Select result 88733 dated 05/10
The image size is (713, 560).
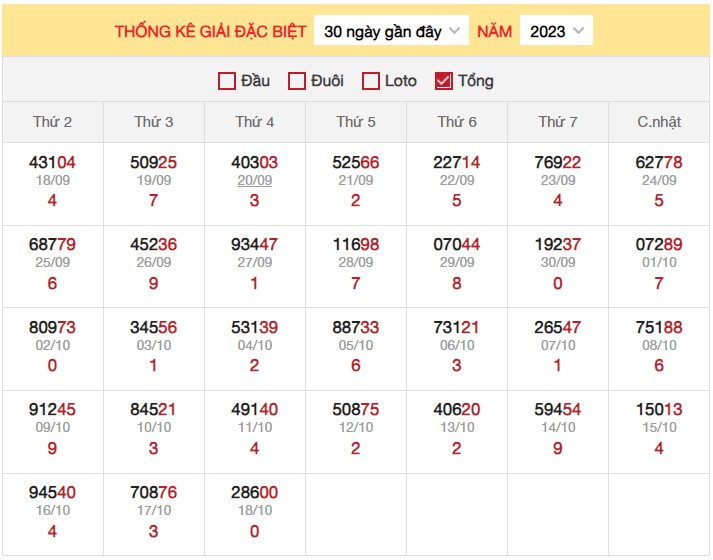click(356, 327)
